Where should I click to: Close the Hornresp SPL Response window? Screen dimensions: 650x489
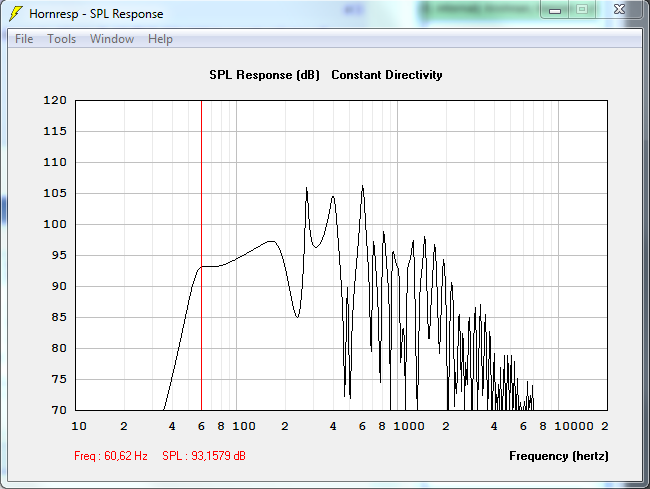pos(619,9)
